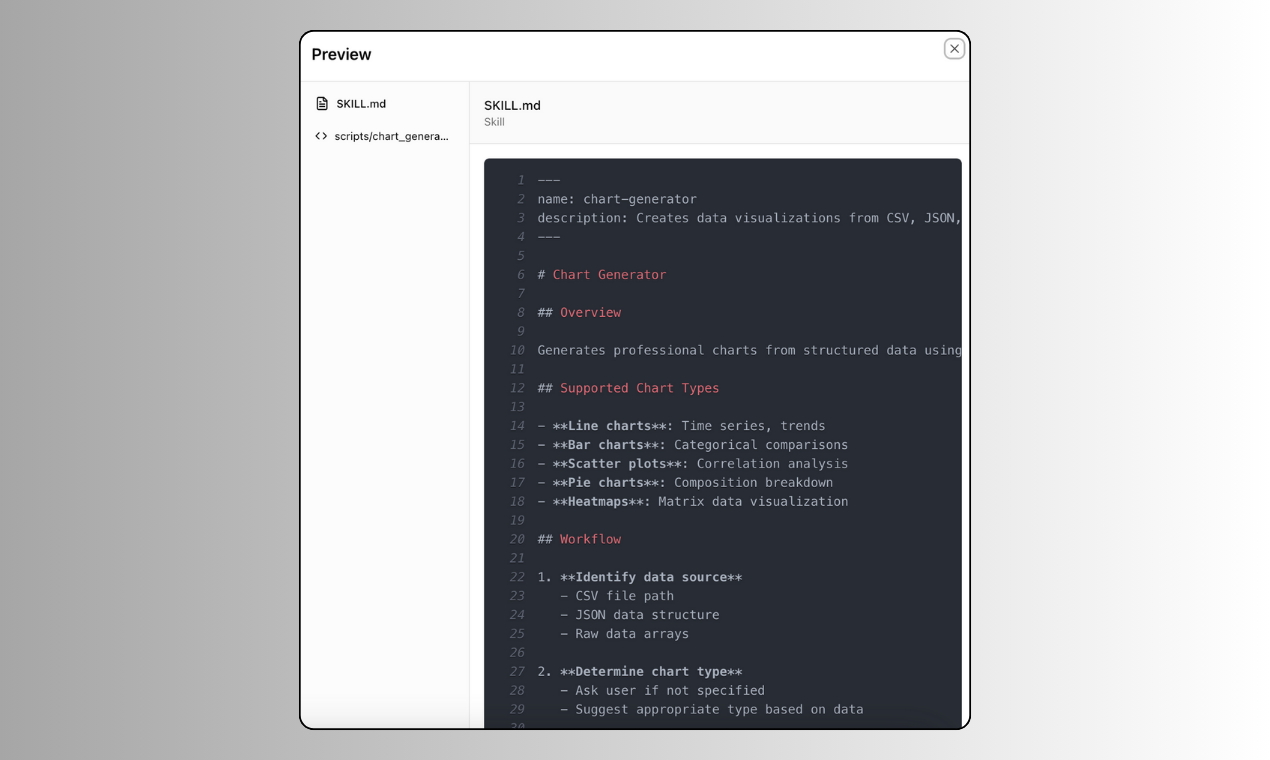Close the Preview dialog

coord(954,49)
